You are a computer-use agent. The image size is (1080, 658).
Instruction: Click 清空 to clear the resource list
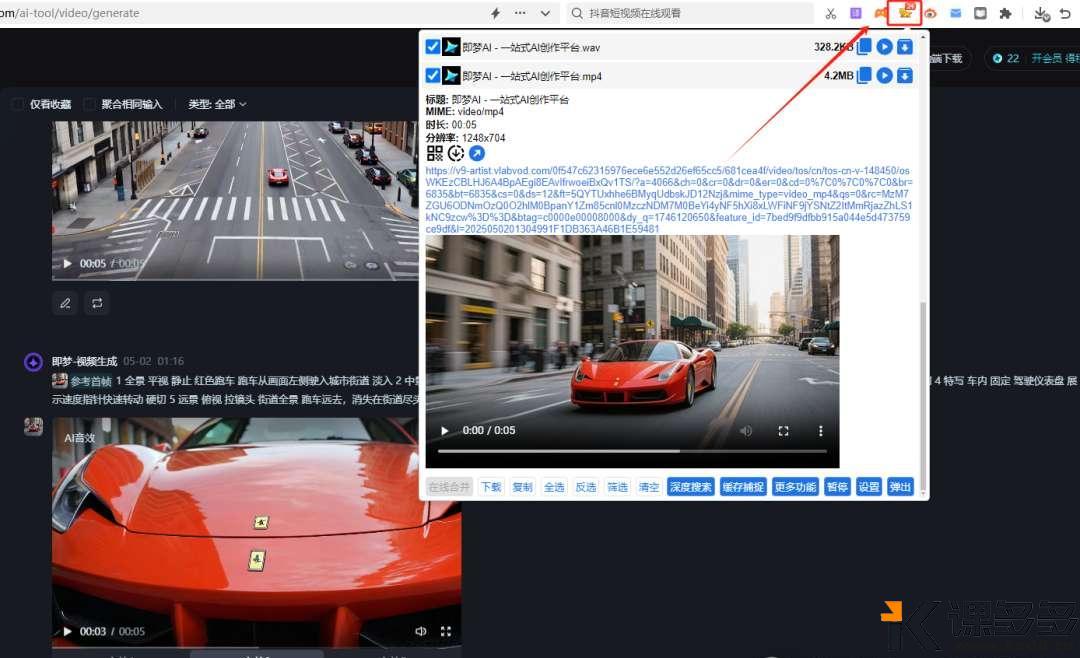click(650, 487)
